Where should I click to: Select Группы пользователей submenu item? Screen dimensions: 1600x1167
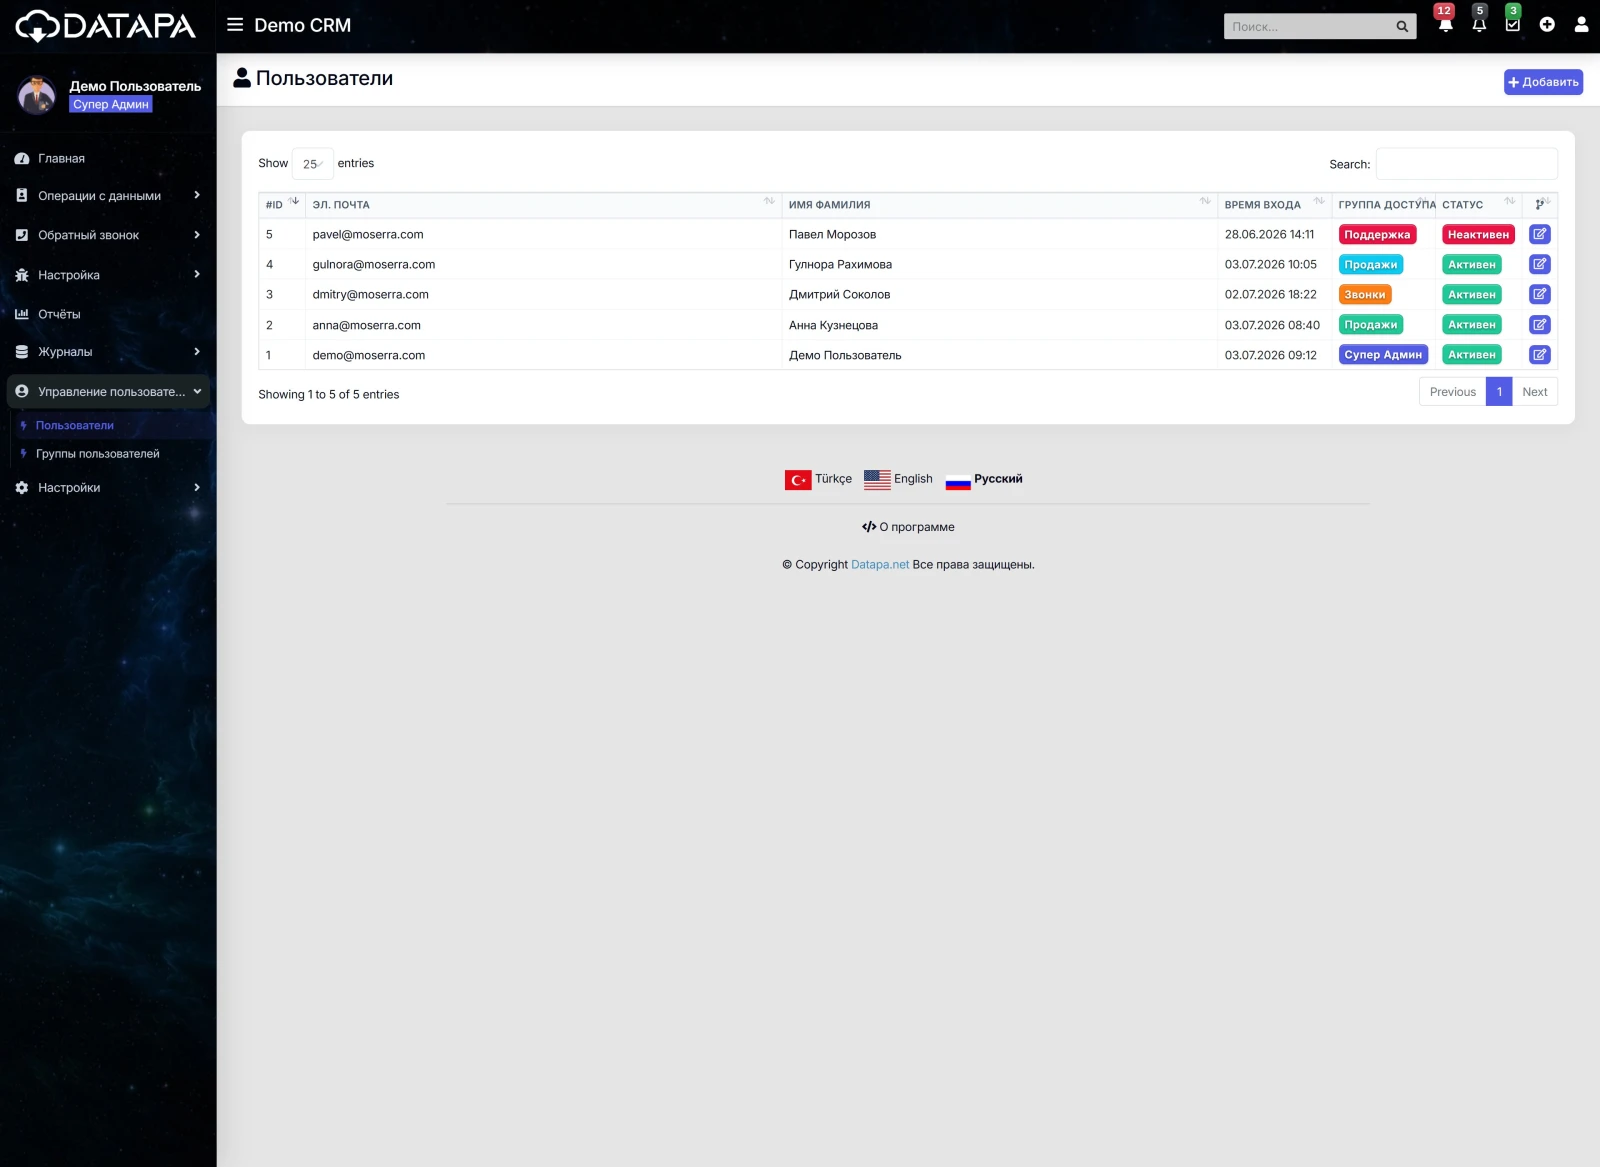pyautogui.click(x=97, y=454)
